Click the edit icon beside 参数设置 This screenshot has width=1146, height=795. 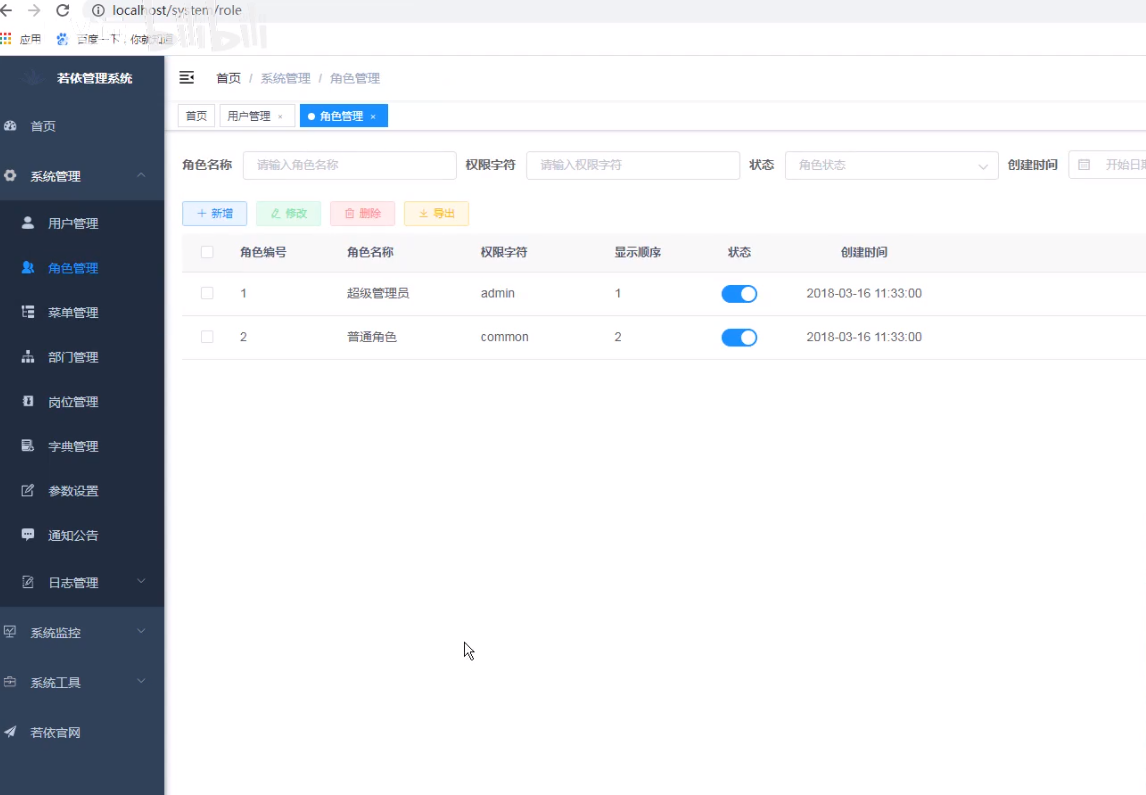point(28,490)
